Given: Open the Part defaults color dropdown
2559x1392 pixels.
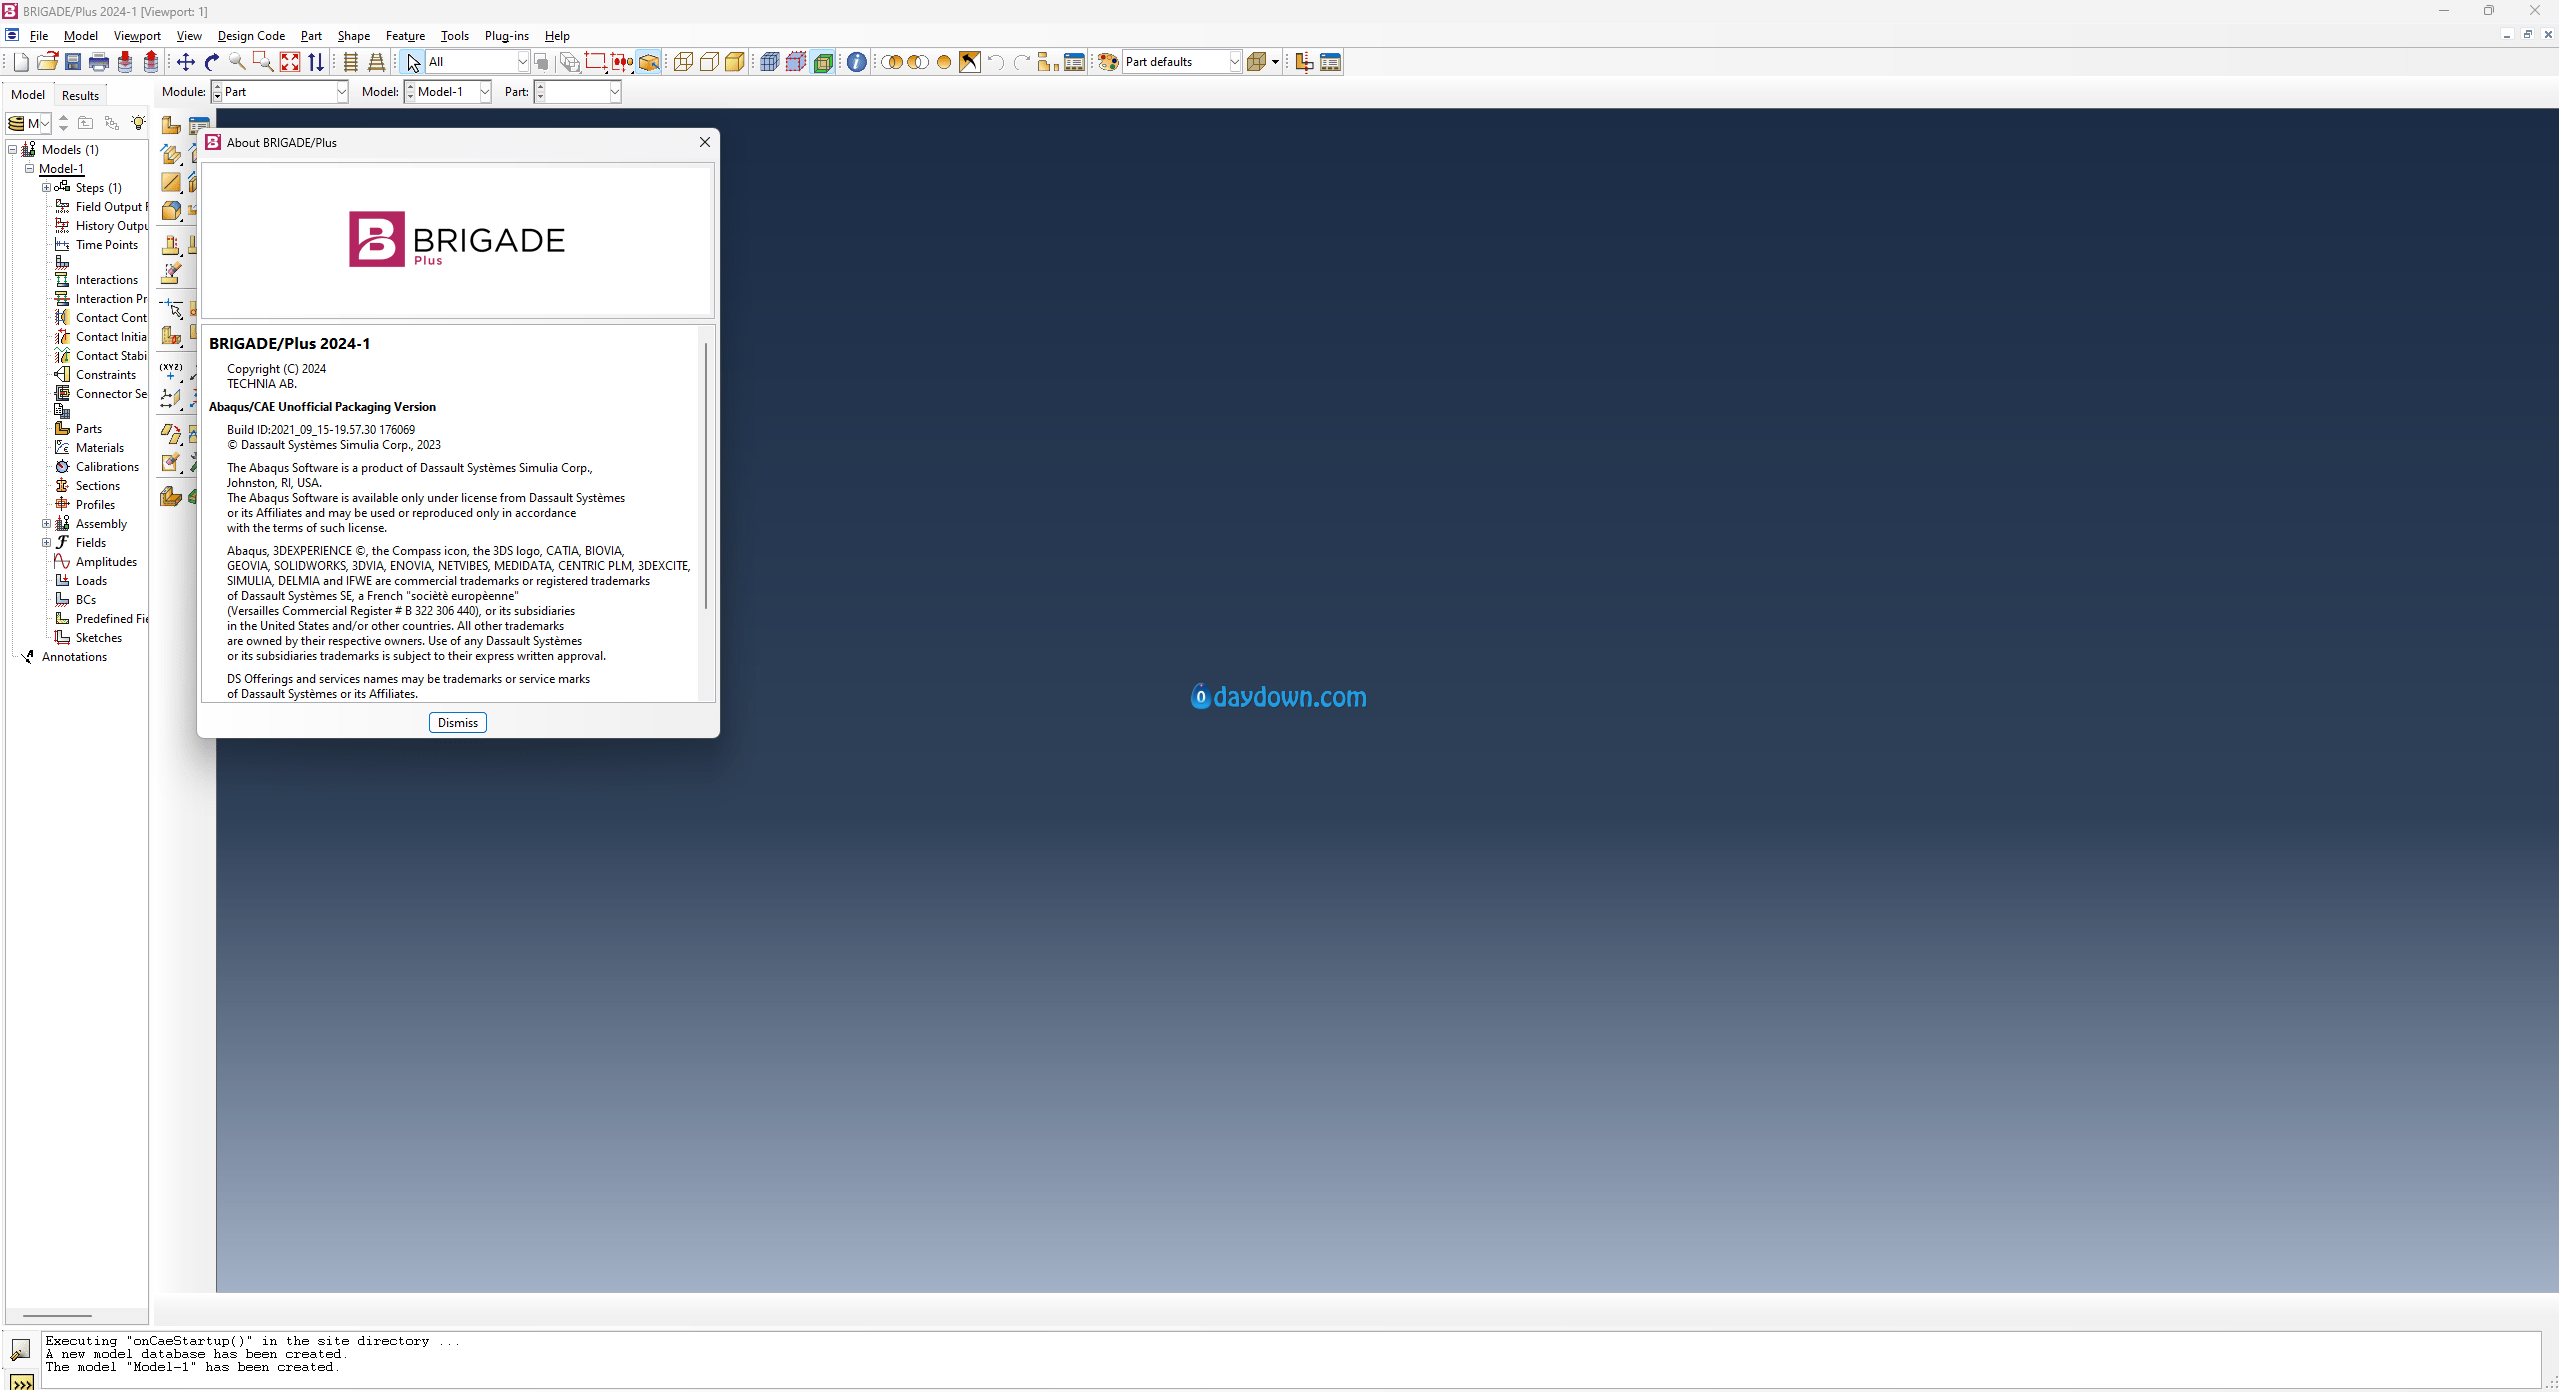Looking at the screenshot, I should (1234, 62).
